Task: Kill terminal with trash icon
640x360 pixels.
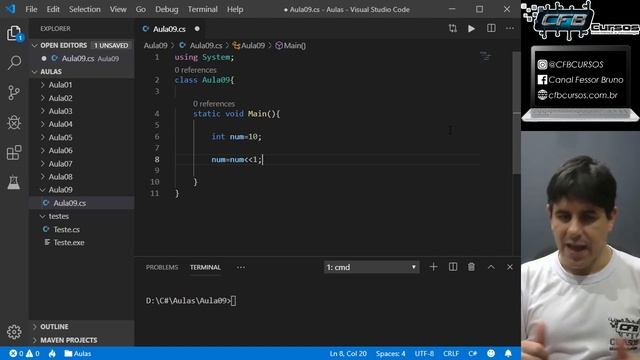Action: [471, 267]
